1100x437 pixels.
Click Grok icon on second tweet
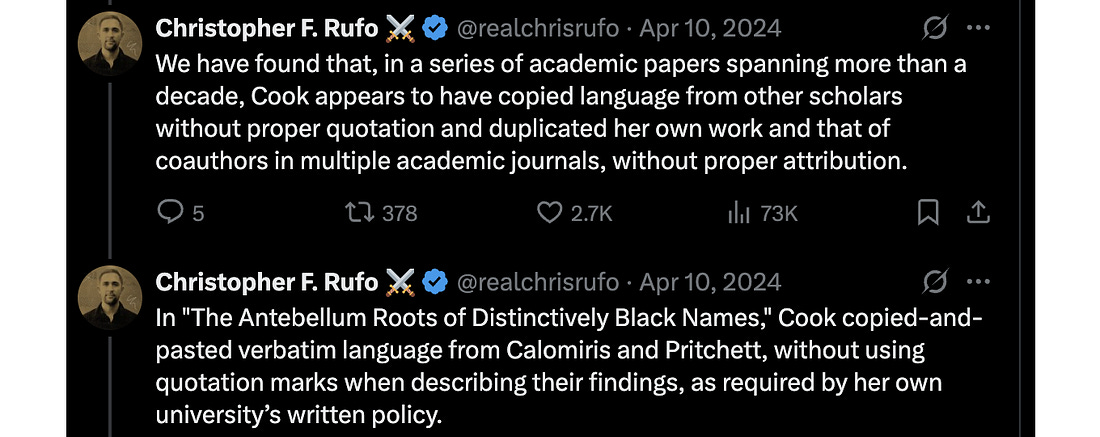tap(935, 283)
